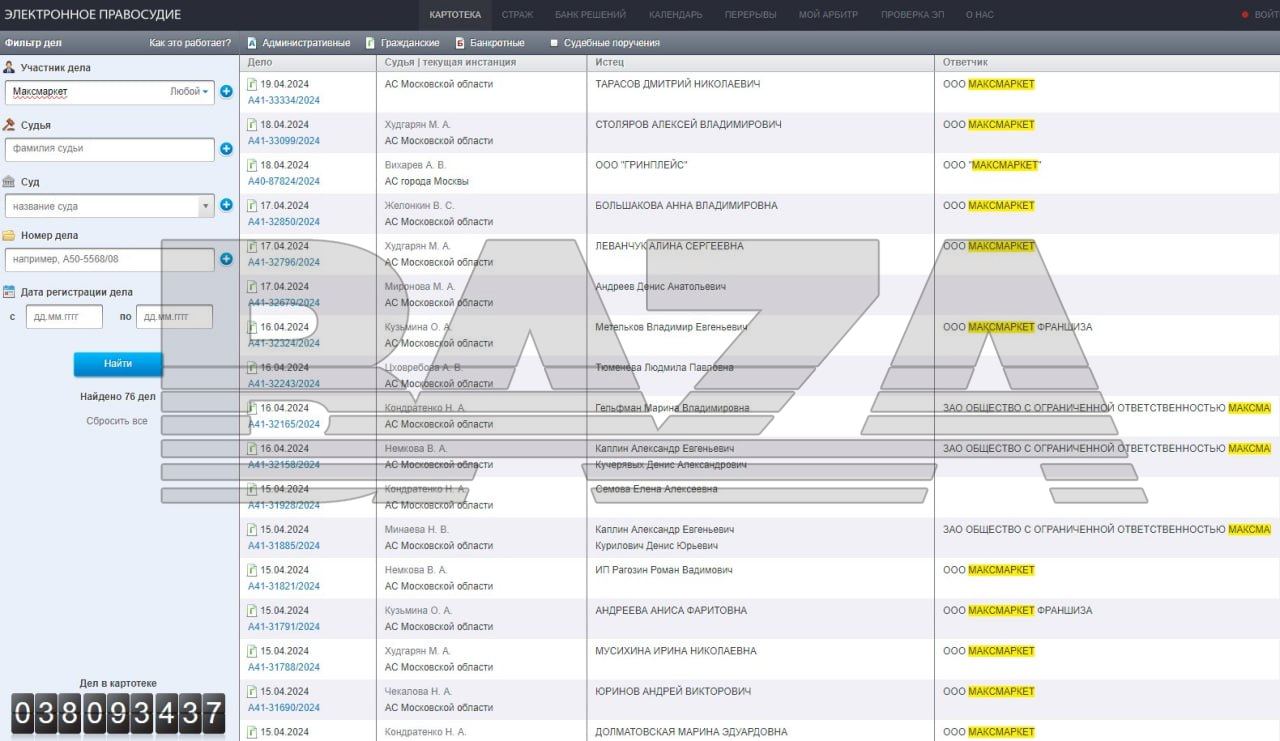The height and width of the screenshot is (741, 1280).
Task: Click the plus icon beside judge surname field
Action: point(226,149)
